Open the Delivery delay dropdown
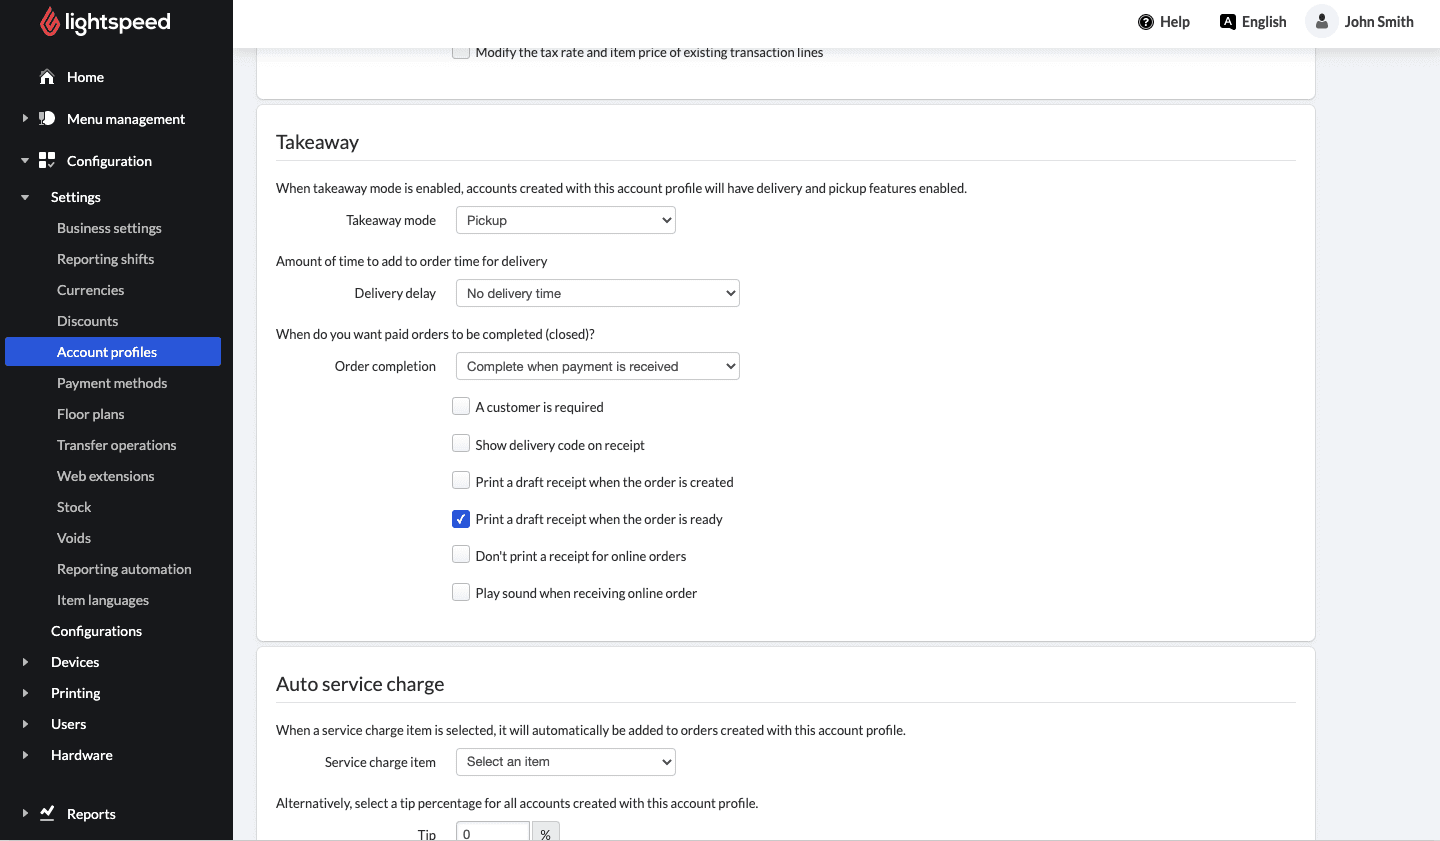1440x841 pixels. point(598,293)
